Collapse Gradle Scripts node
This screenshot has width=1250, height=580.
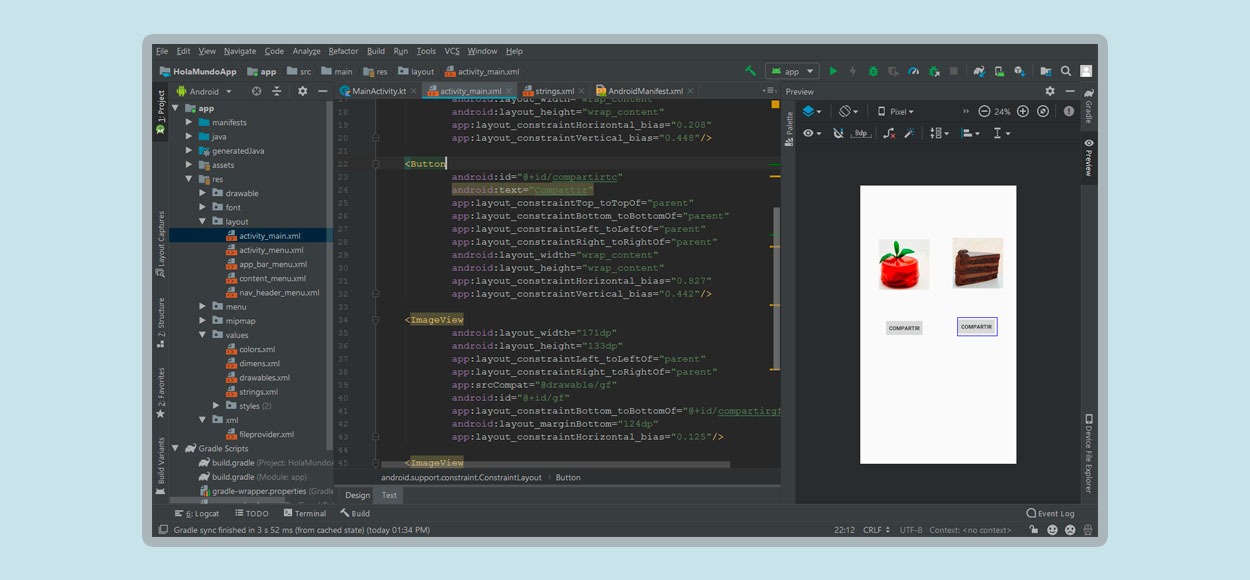point(176,448)
